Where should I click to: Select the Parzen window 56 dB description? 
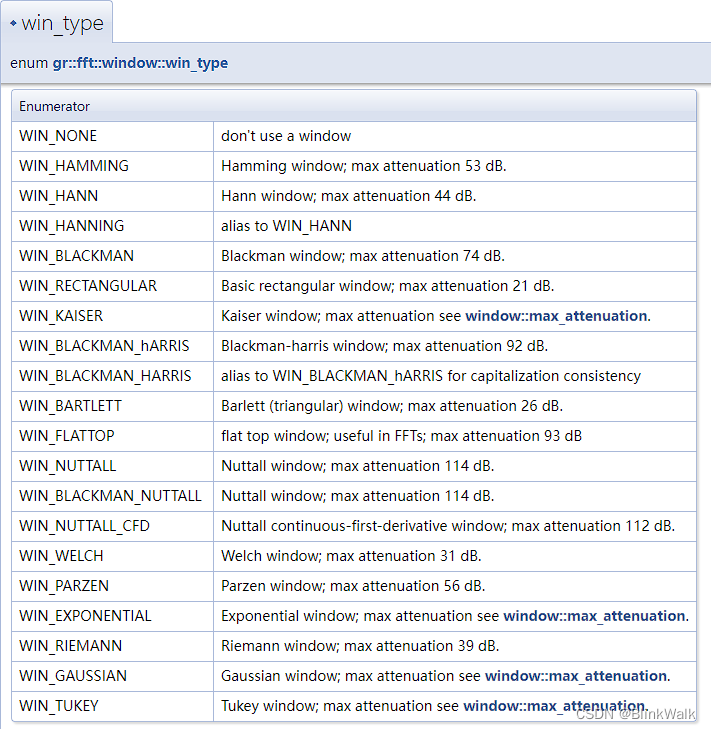point(353,586)
